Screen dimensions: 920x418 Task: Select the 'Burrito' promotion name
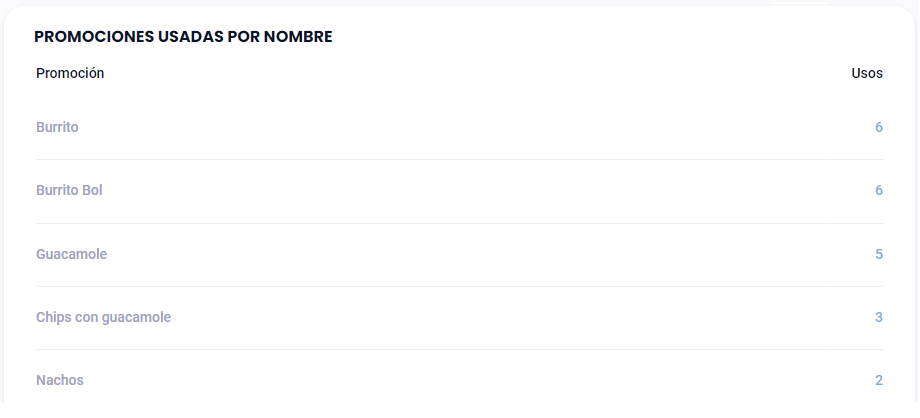click(x=57, y=127)
